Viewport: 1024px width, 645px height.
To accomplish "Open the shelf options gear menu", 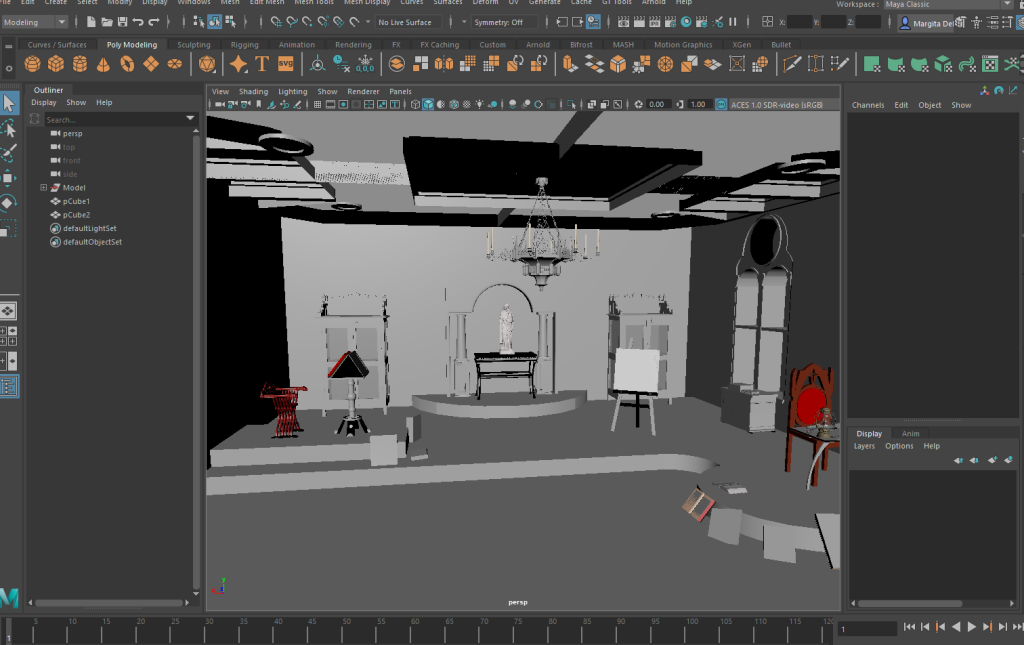I will (8, 68).
